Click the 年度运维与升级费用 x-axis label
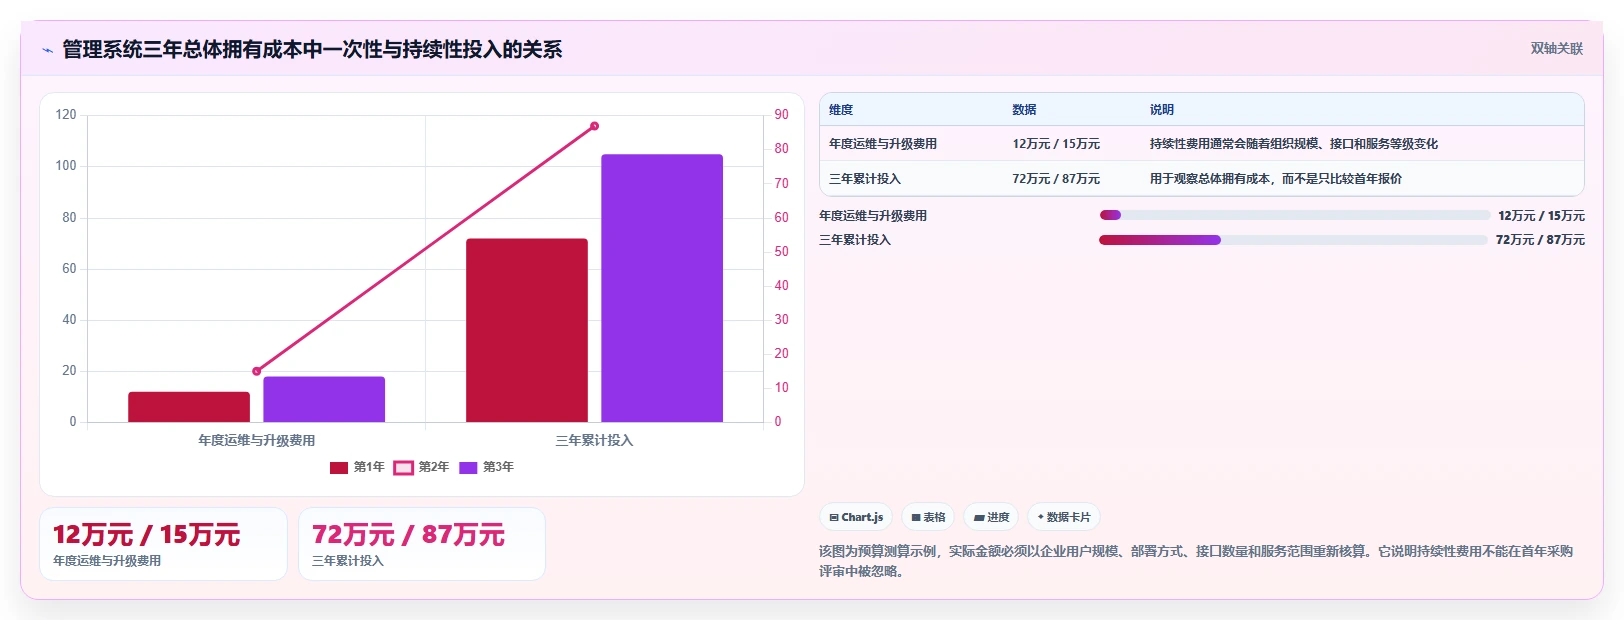 257,440
